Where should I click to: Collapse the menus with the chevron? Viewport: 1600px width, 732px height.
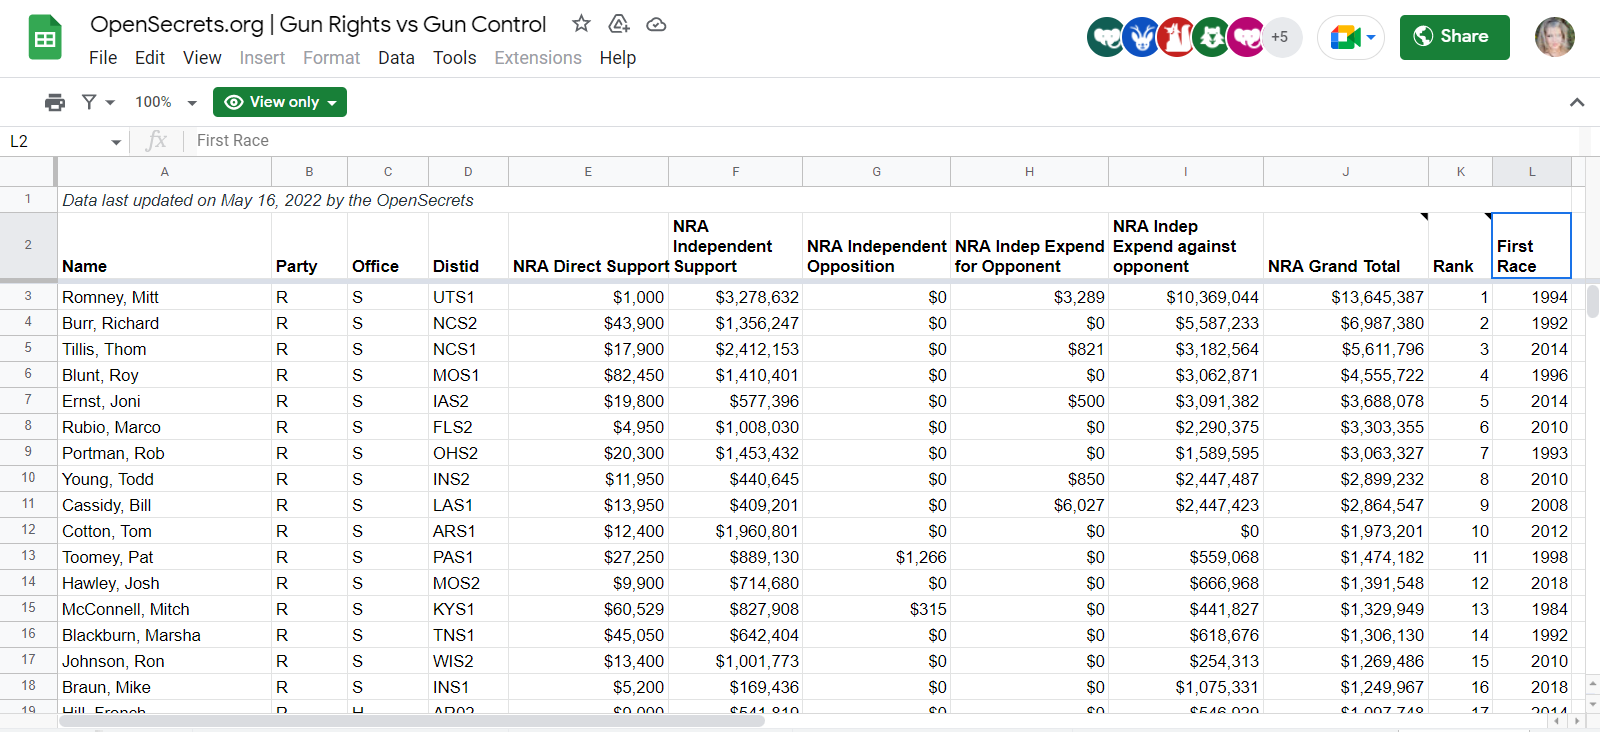pyautogui.click(x=1577, y=102)
